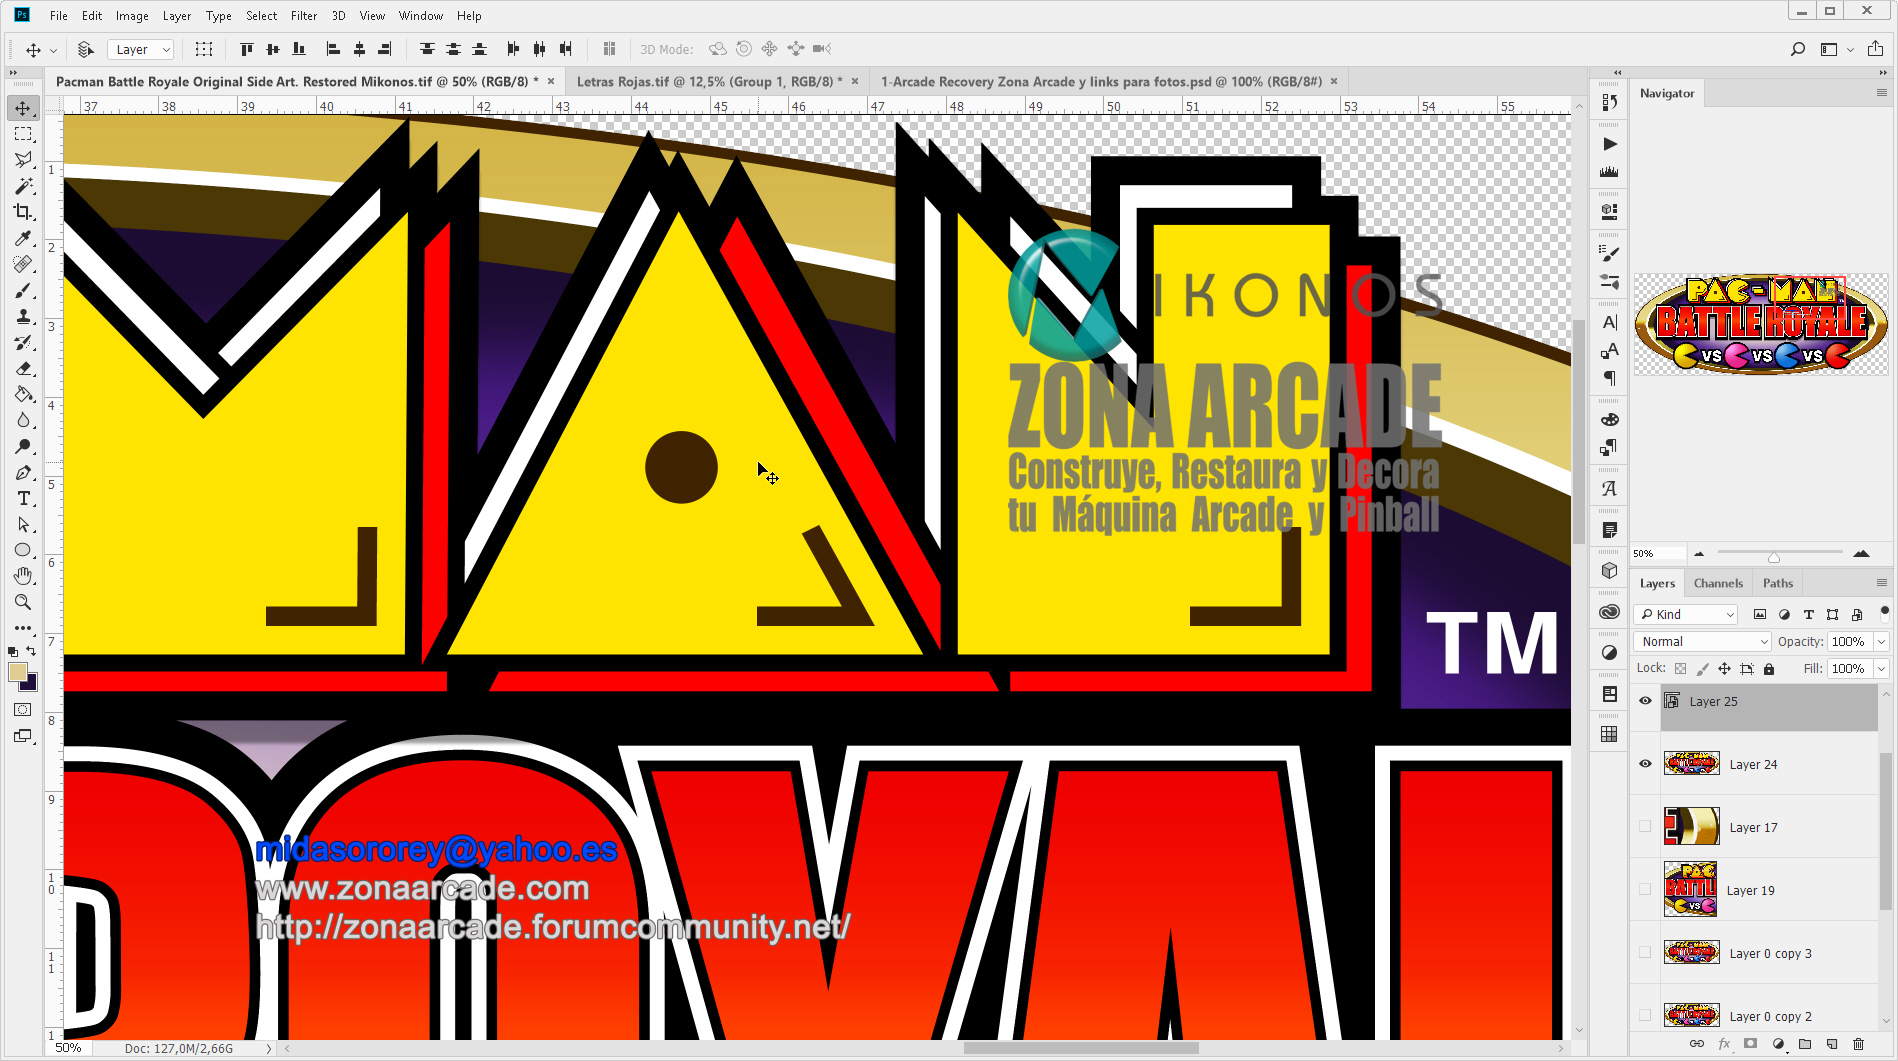Image resolution: width=1898 pixels, height=1061 pixels.
Task: Select the Horizontal Type tool
Action: (x=23, y=497)
